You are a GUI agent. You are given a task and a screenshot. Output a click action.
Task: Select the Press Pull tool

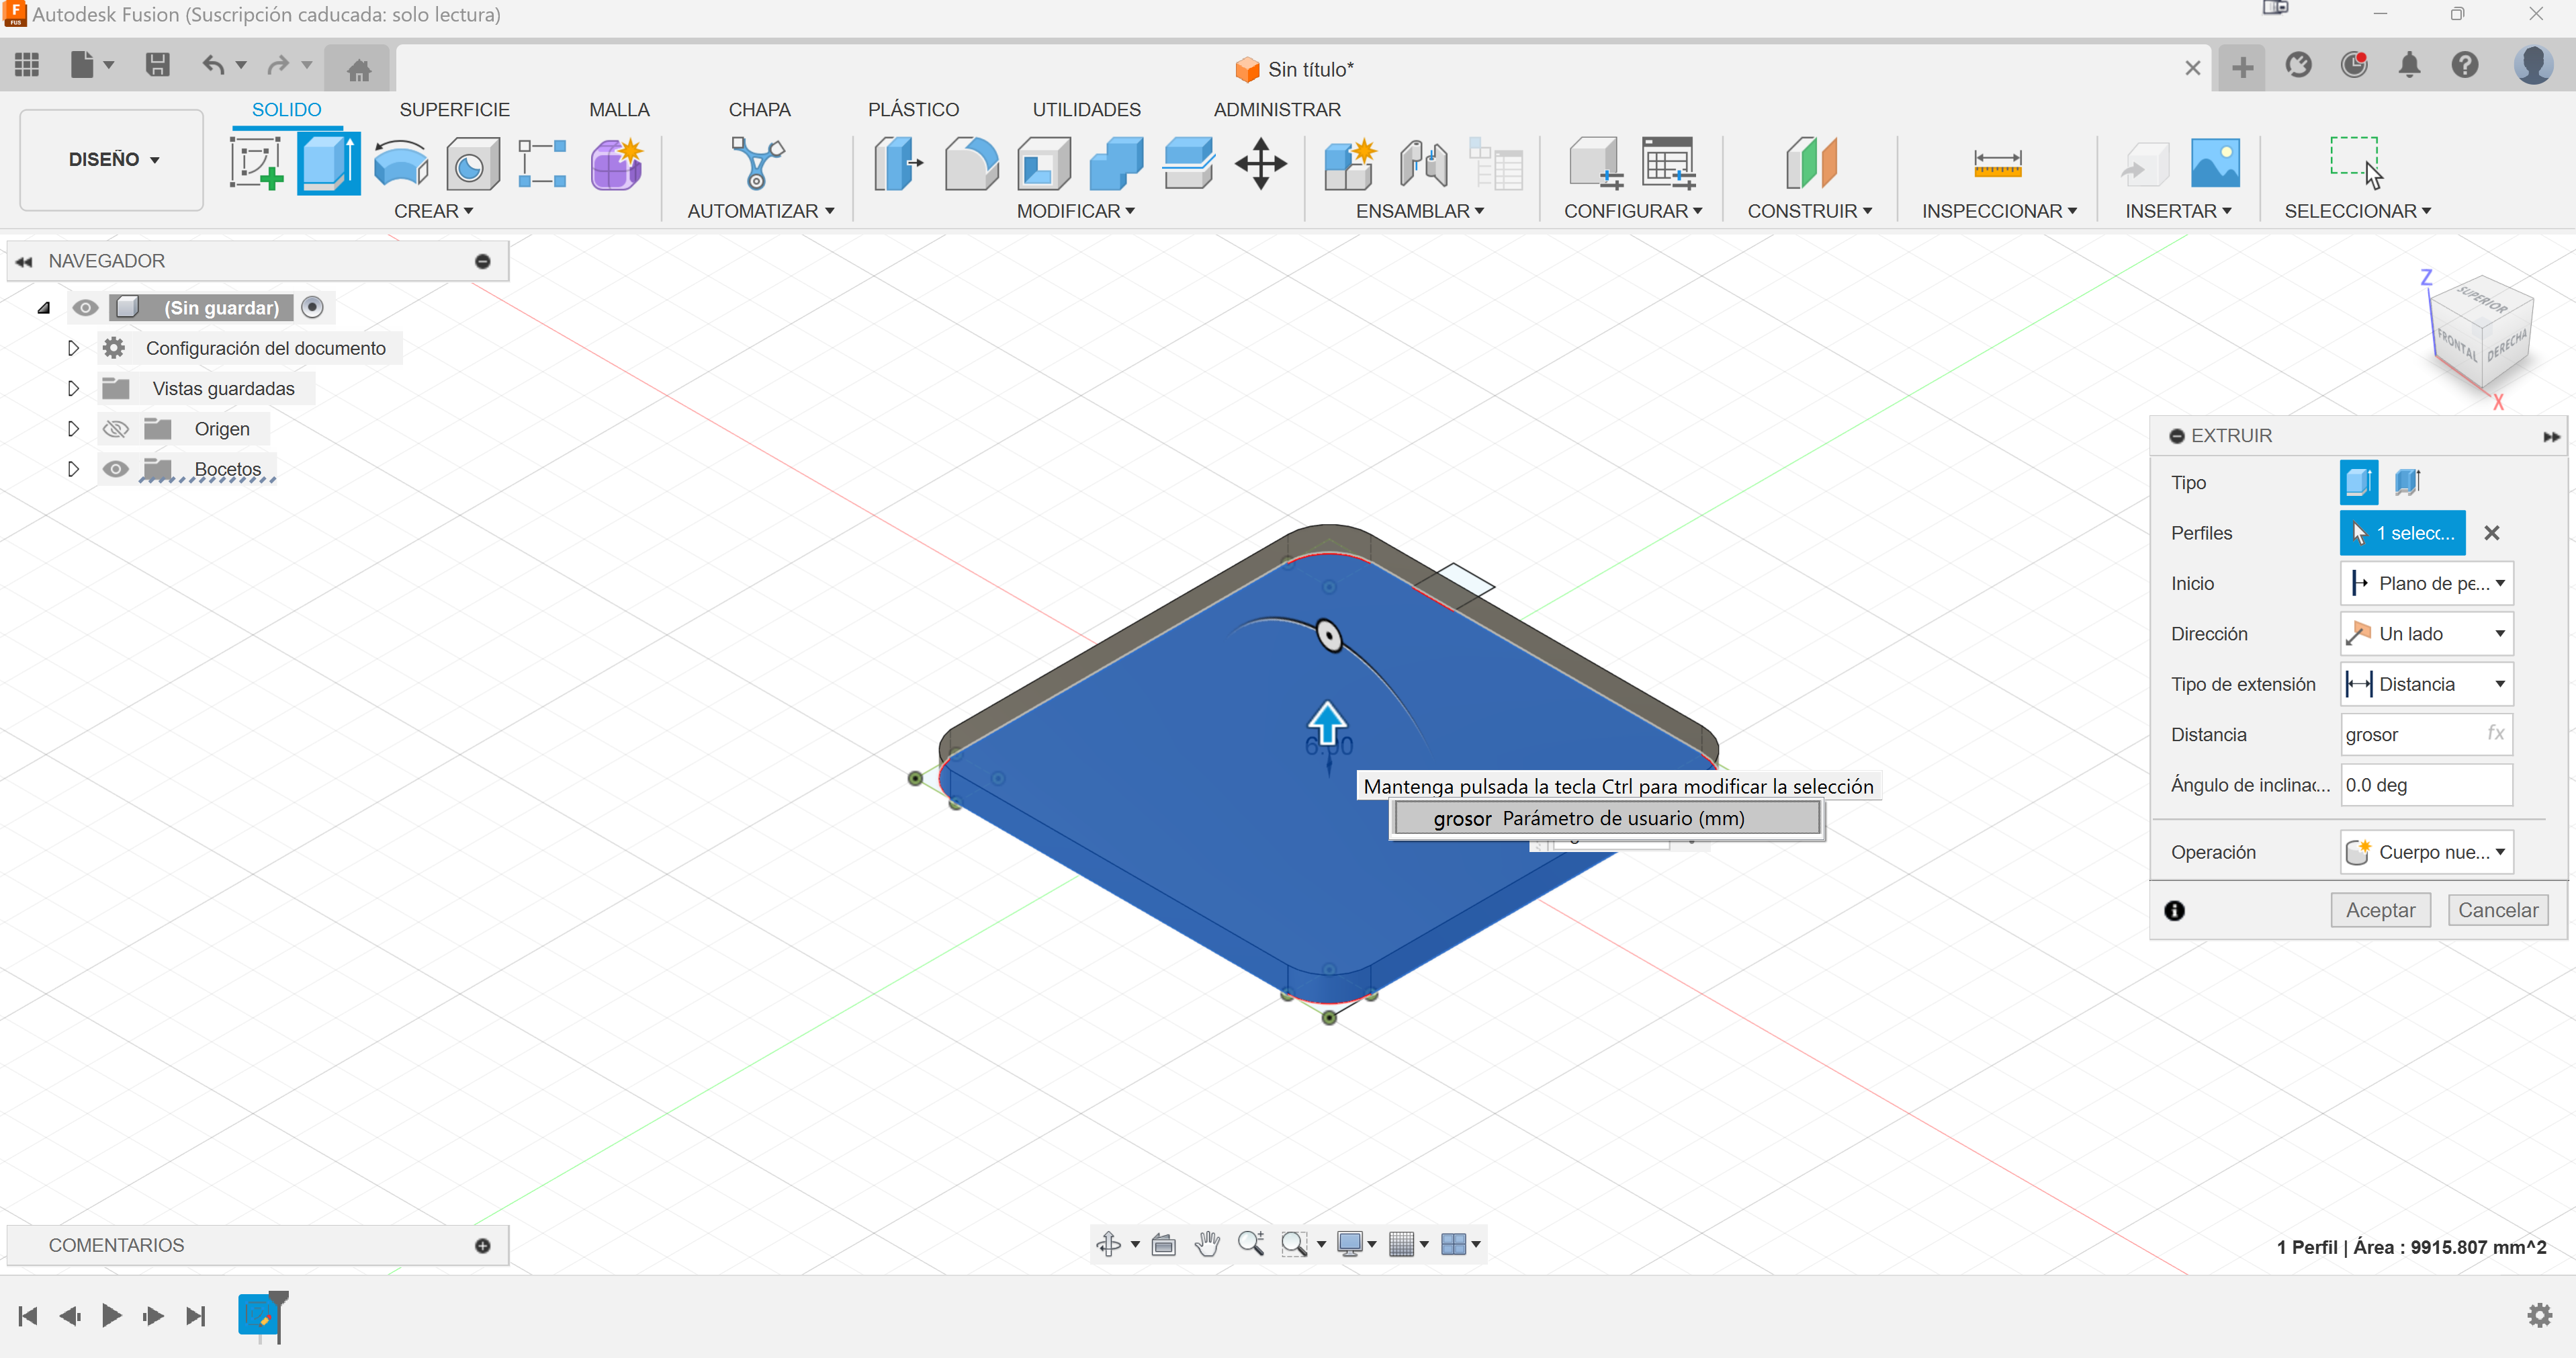pyautogui.click(x=897, y=163)
